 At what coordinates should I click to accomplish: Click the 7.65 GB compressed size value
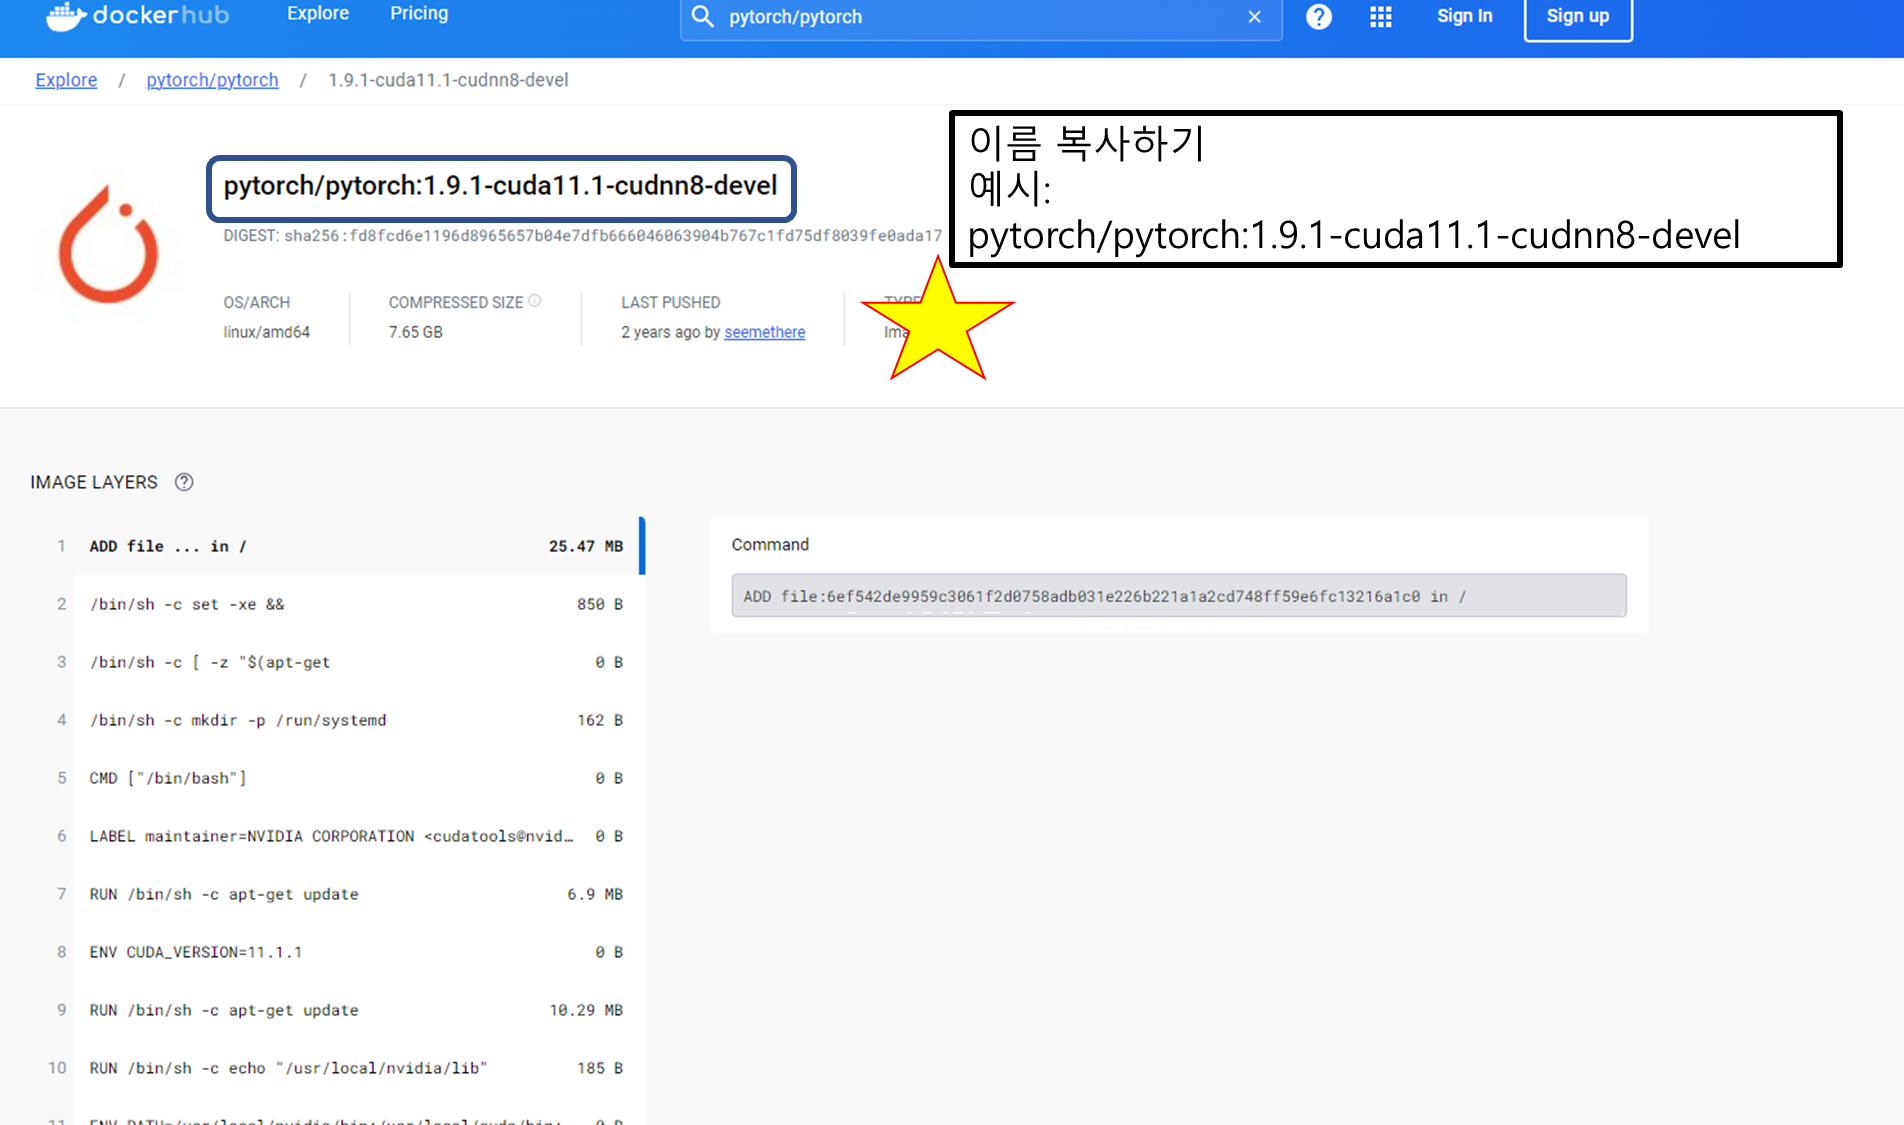415,332
